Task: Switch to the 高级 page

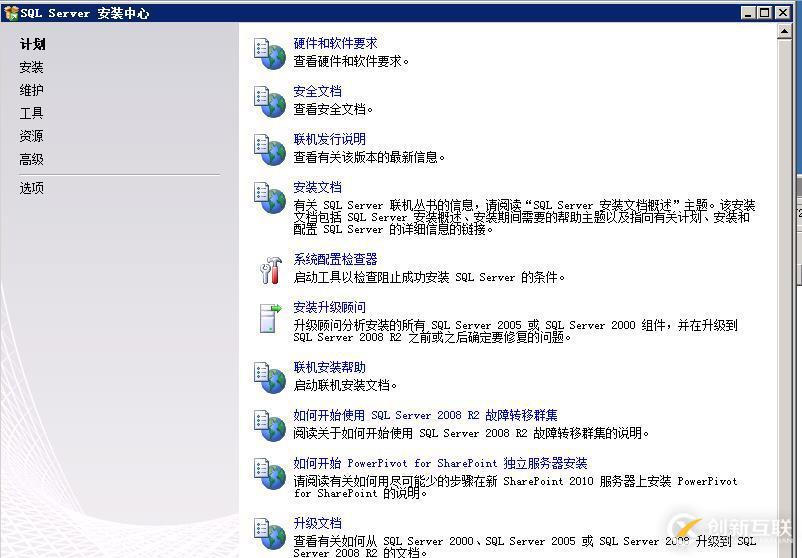Action: (x=32, y=160)
